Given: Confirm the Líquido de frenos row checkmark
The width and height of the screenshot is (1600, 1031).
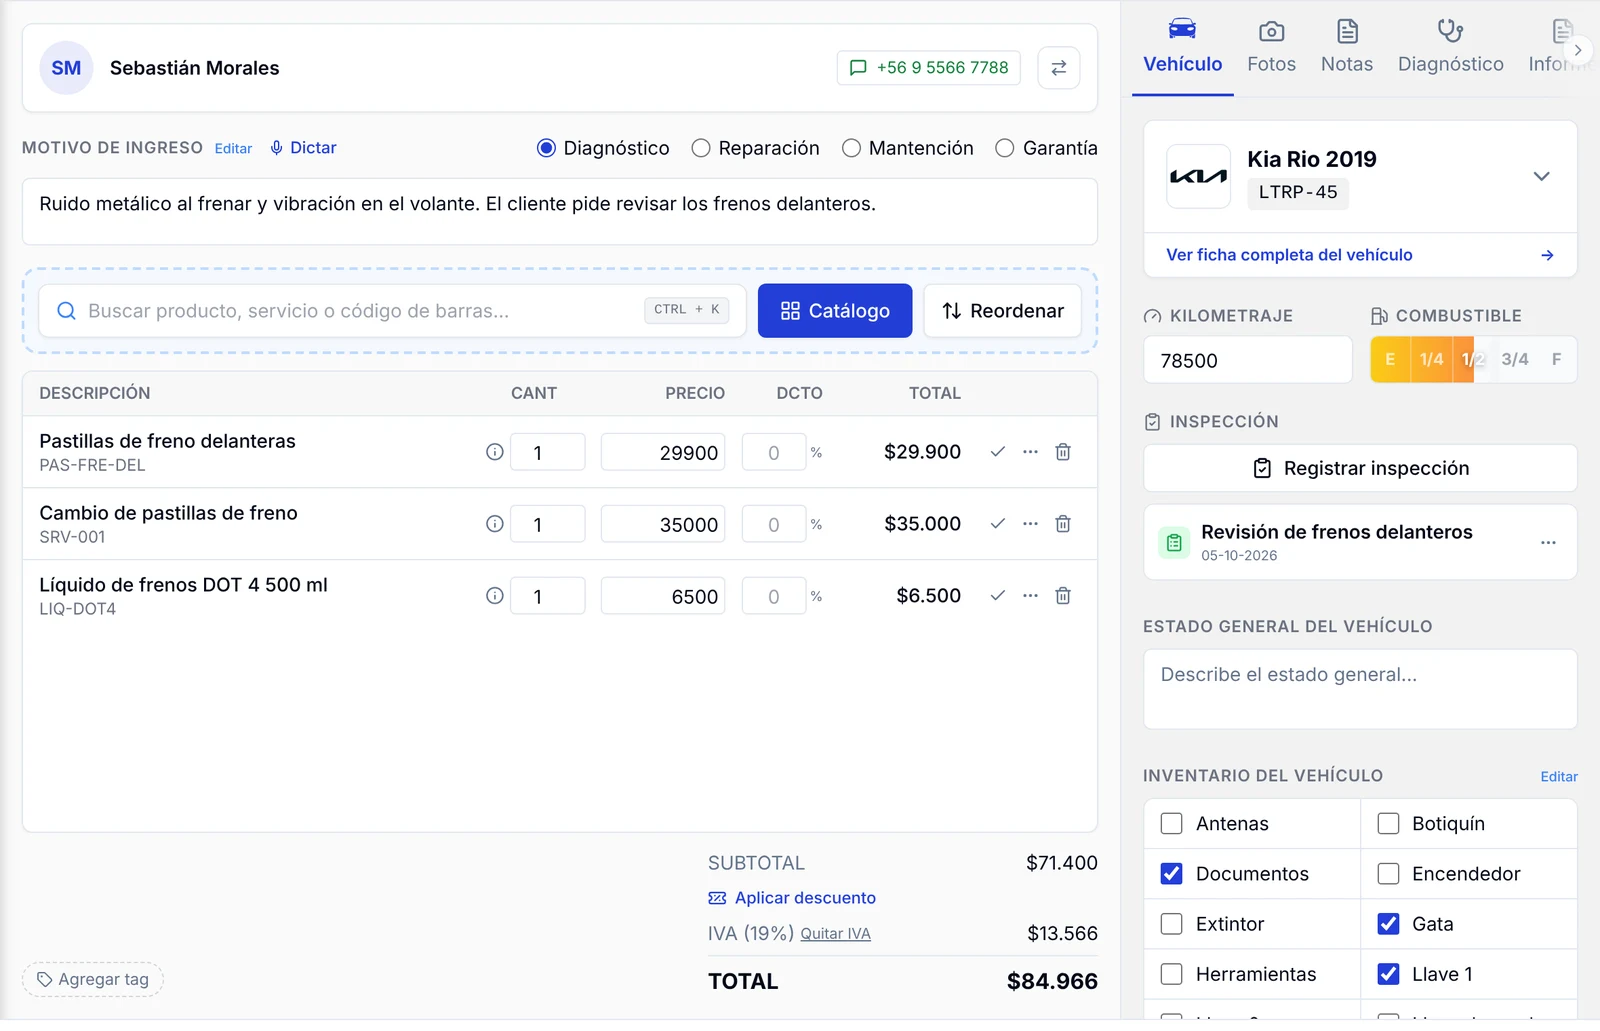Looking at the screenshot, I should [x=997, y=596].
